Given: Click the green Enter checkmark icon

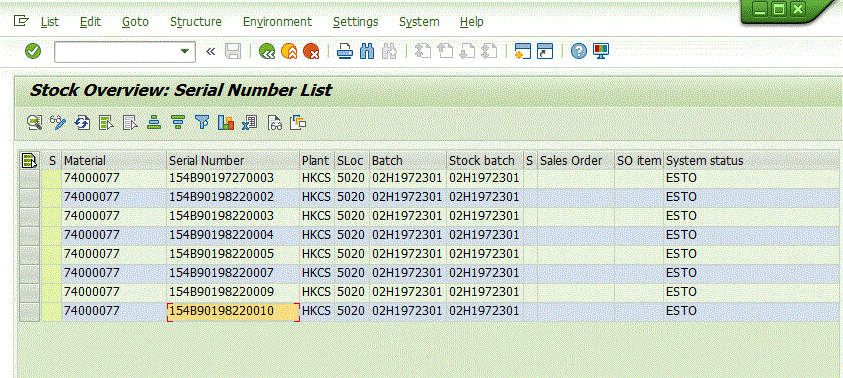Looking at the screenshot, I should (33, 51).
